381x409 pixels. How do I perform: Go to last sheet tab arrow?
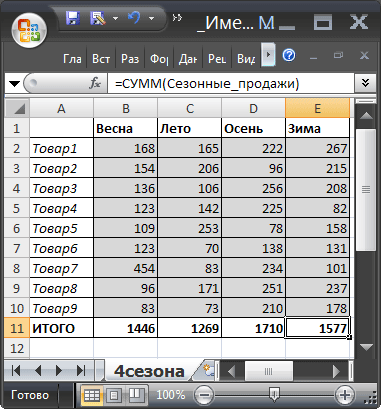pos(81,370)
